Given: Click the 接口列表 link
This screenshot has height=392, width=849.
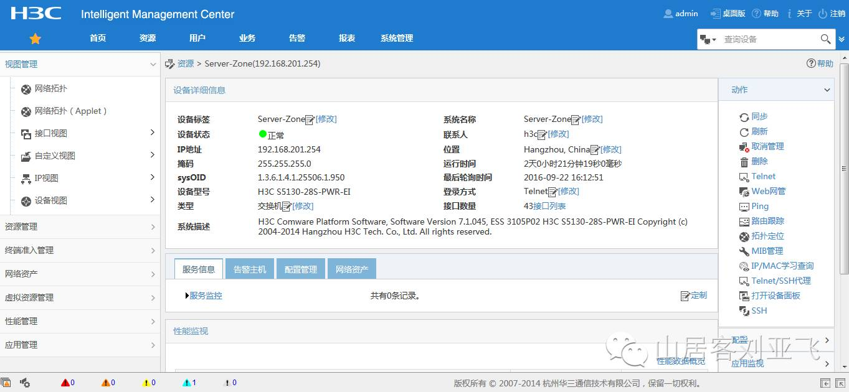Looking at the screenshot, I should tap(550, 206).
